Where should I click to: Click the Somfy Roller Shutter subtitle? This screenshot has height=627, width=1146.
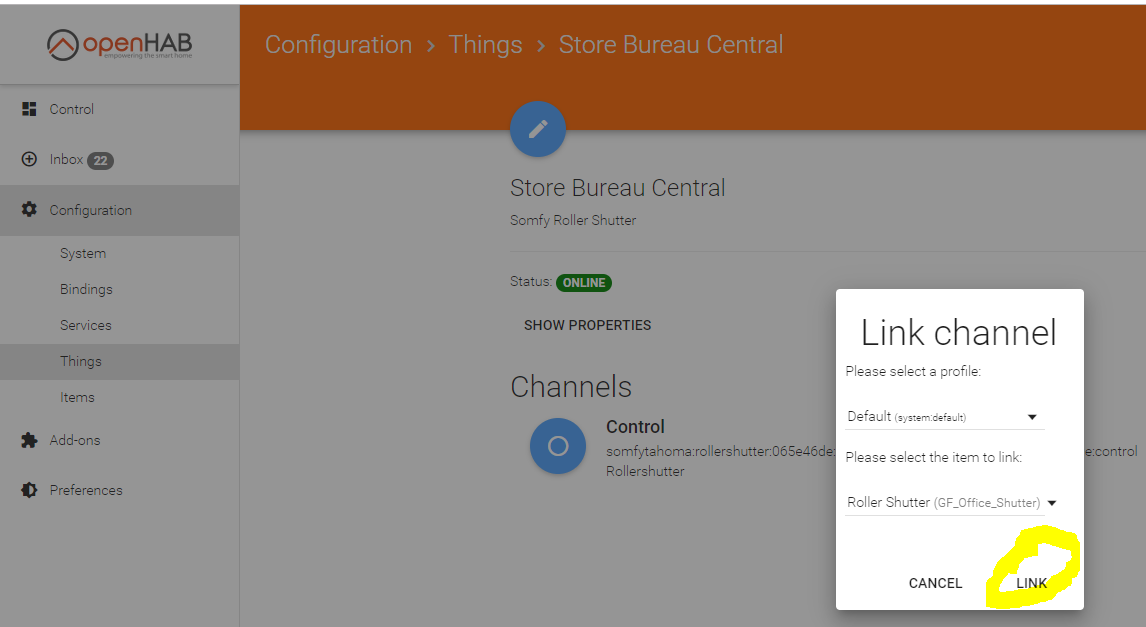point(573,220)
